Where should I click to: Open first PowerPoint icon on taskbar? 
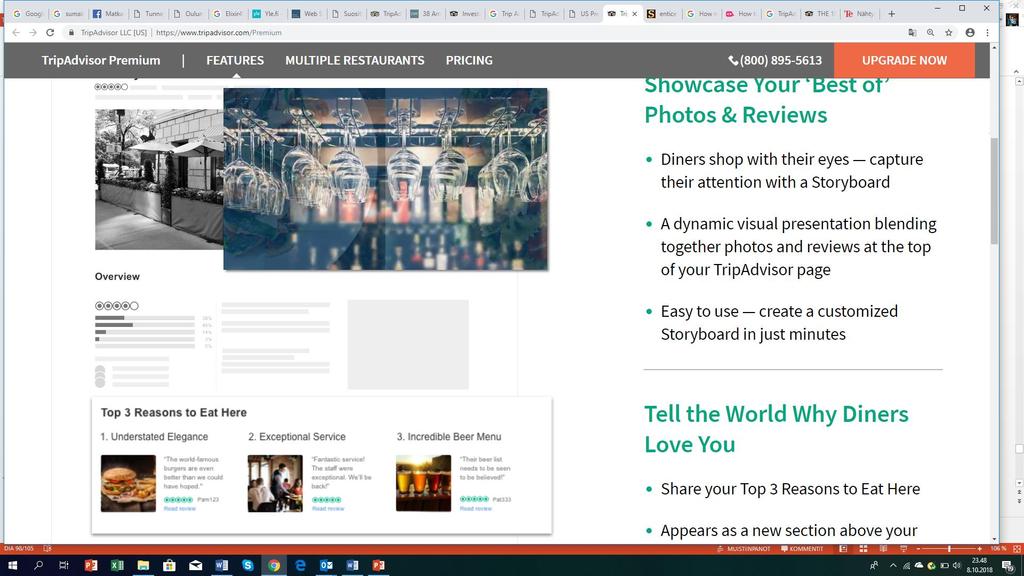coord(91,566)
